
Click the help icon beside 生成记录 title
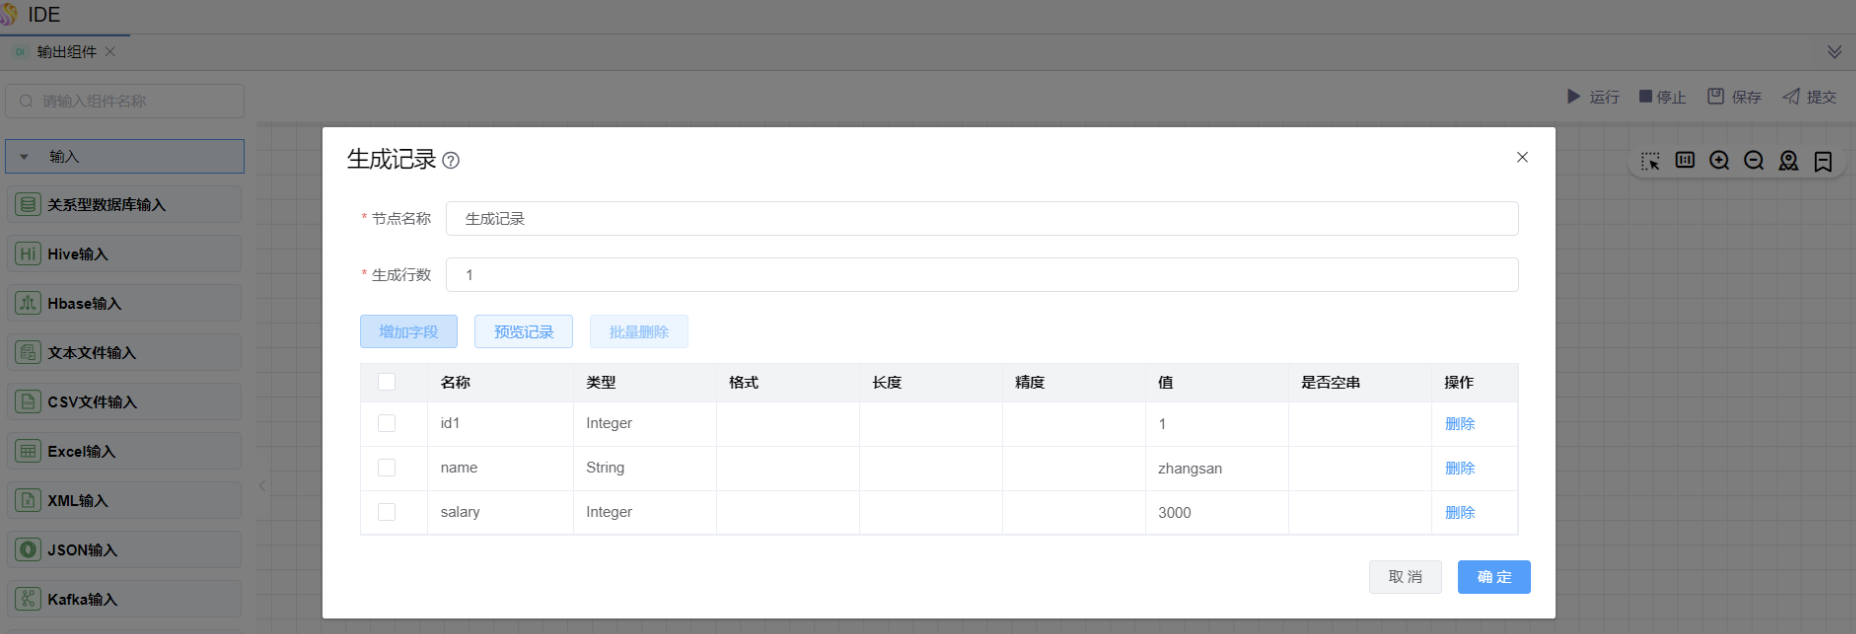point(451,160)
